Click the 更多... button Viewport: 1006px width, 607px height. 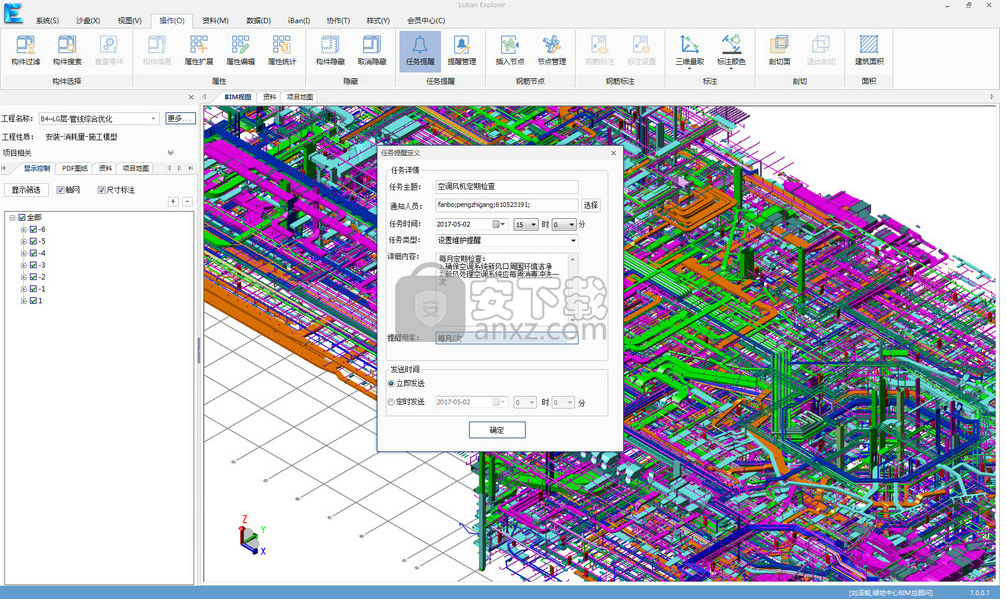click(x=180, y=119)
